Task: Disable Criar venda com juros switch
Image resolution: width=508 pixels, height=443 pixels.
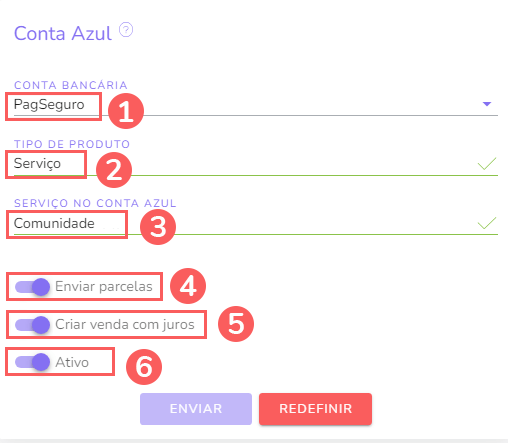Action: (x=33, y=325)
